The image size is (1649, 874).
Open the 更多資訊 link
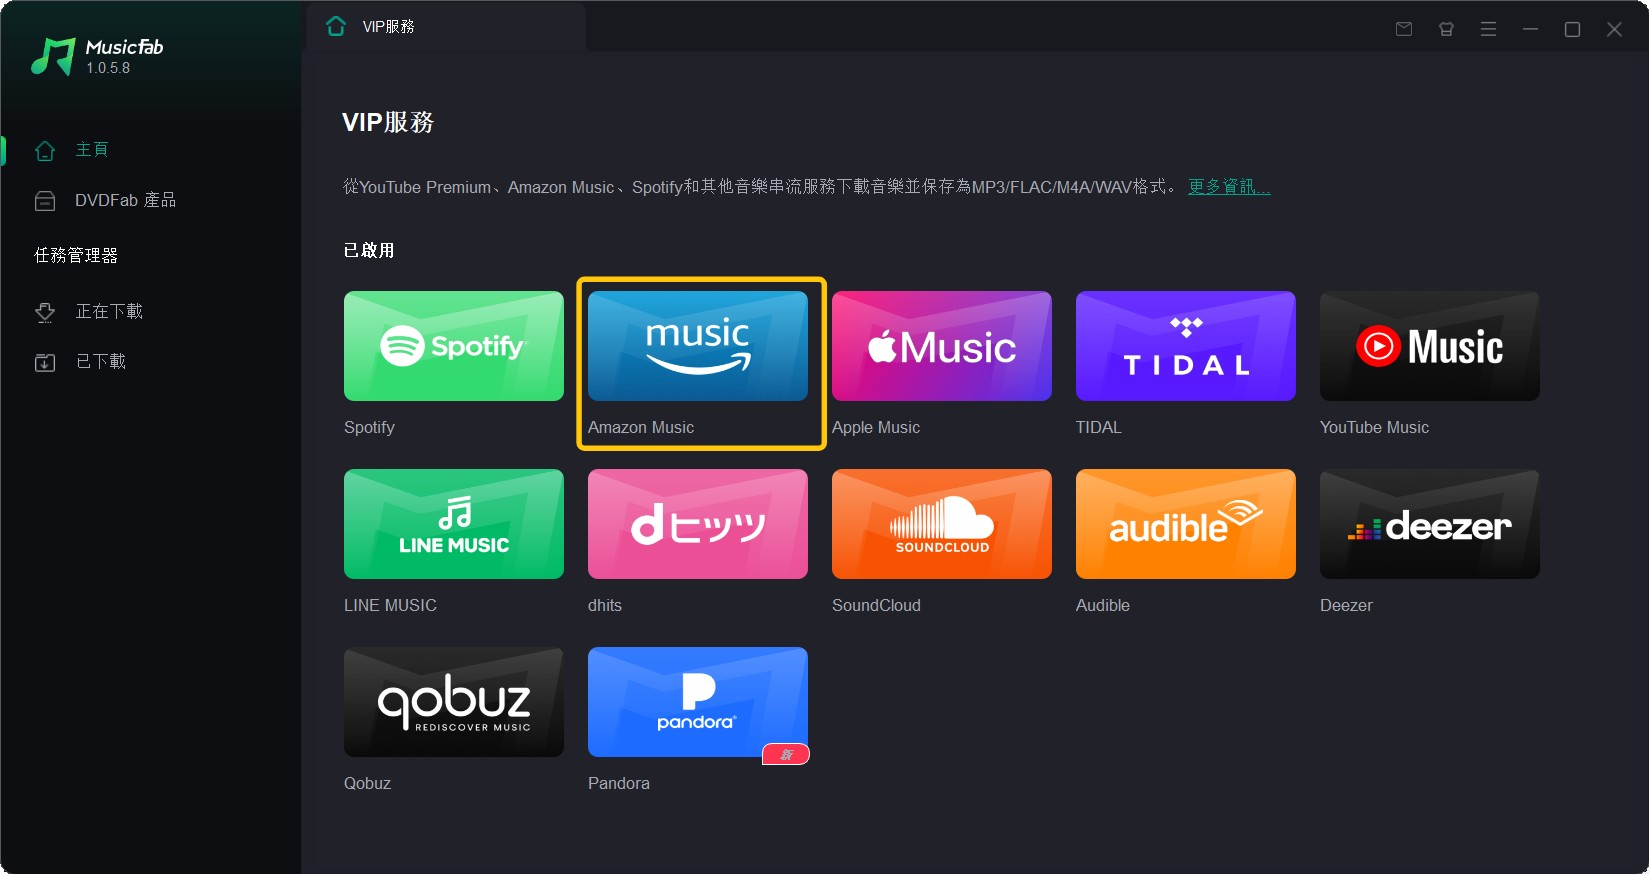1229,187
